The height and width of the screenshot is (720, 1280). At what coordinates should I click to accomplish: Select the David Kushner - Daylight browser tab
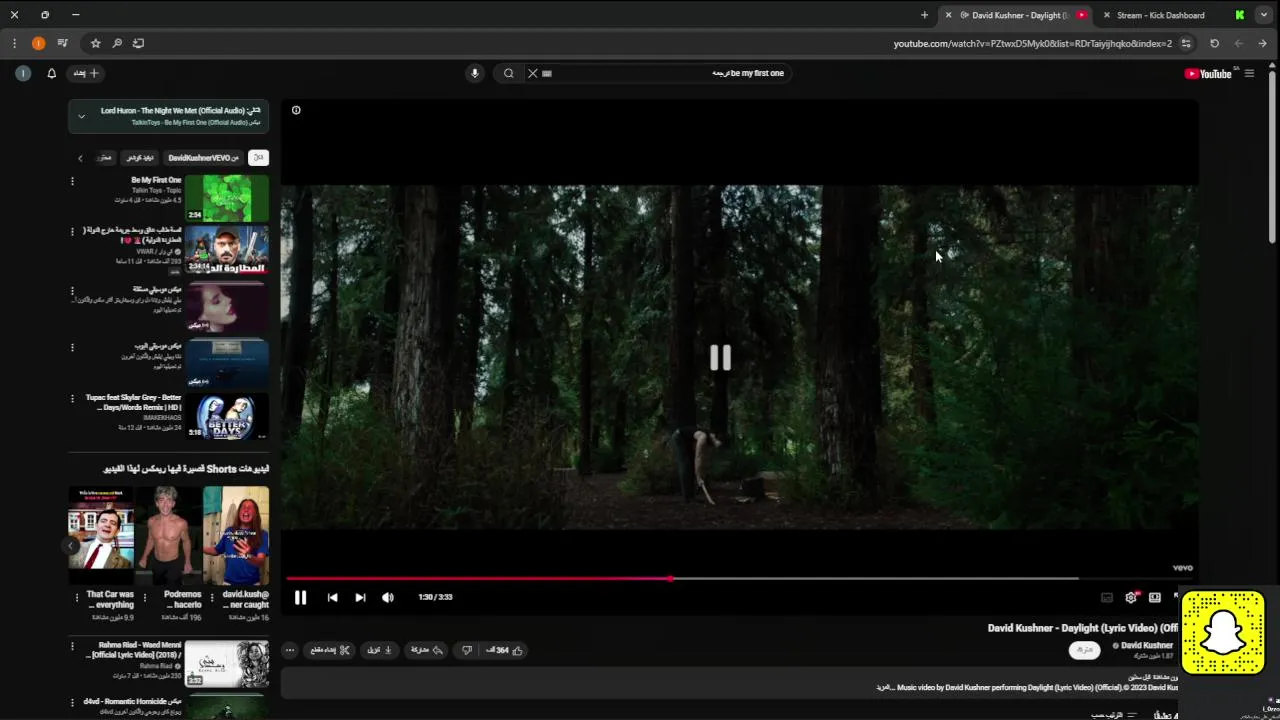pos(1018,15)
